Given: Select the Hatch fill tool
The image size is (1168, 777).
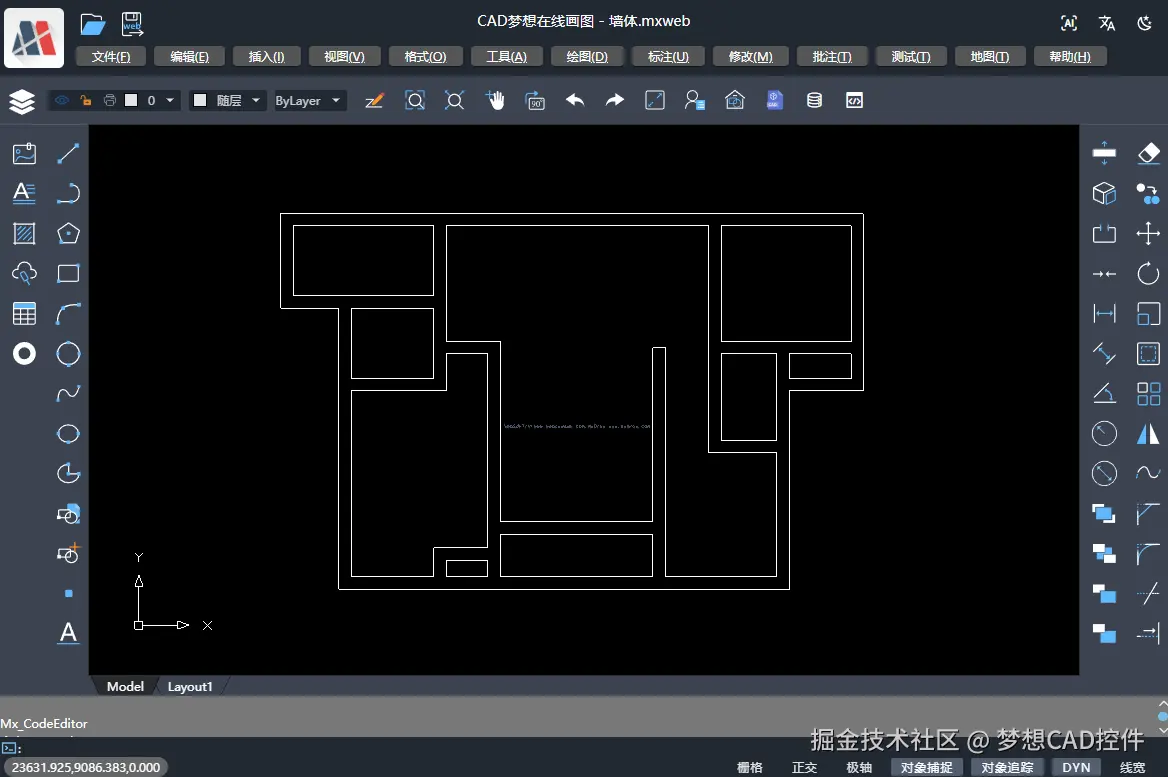Looking at the screenshot, I should pos(24,233).
